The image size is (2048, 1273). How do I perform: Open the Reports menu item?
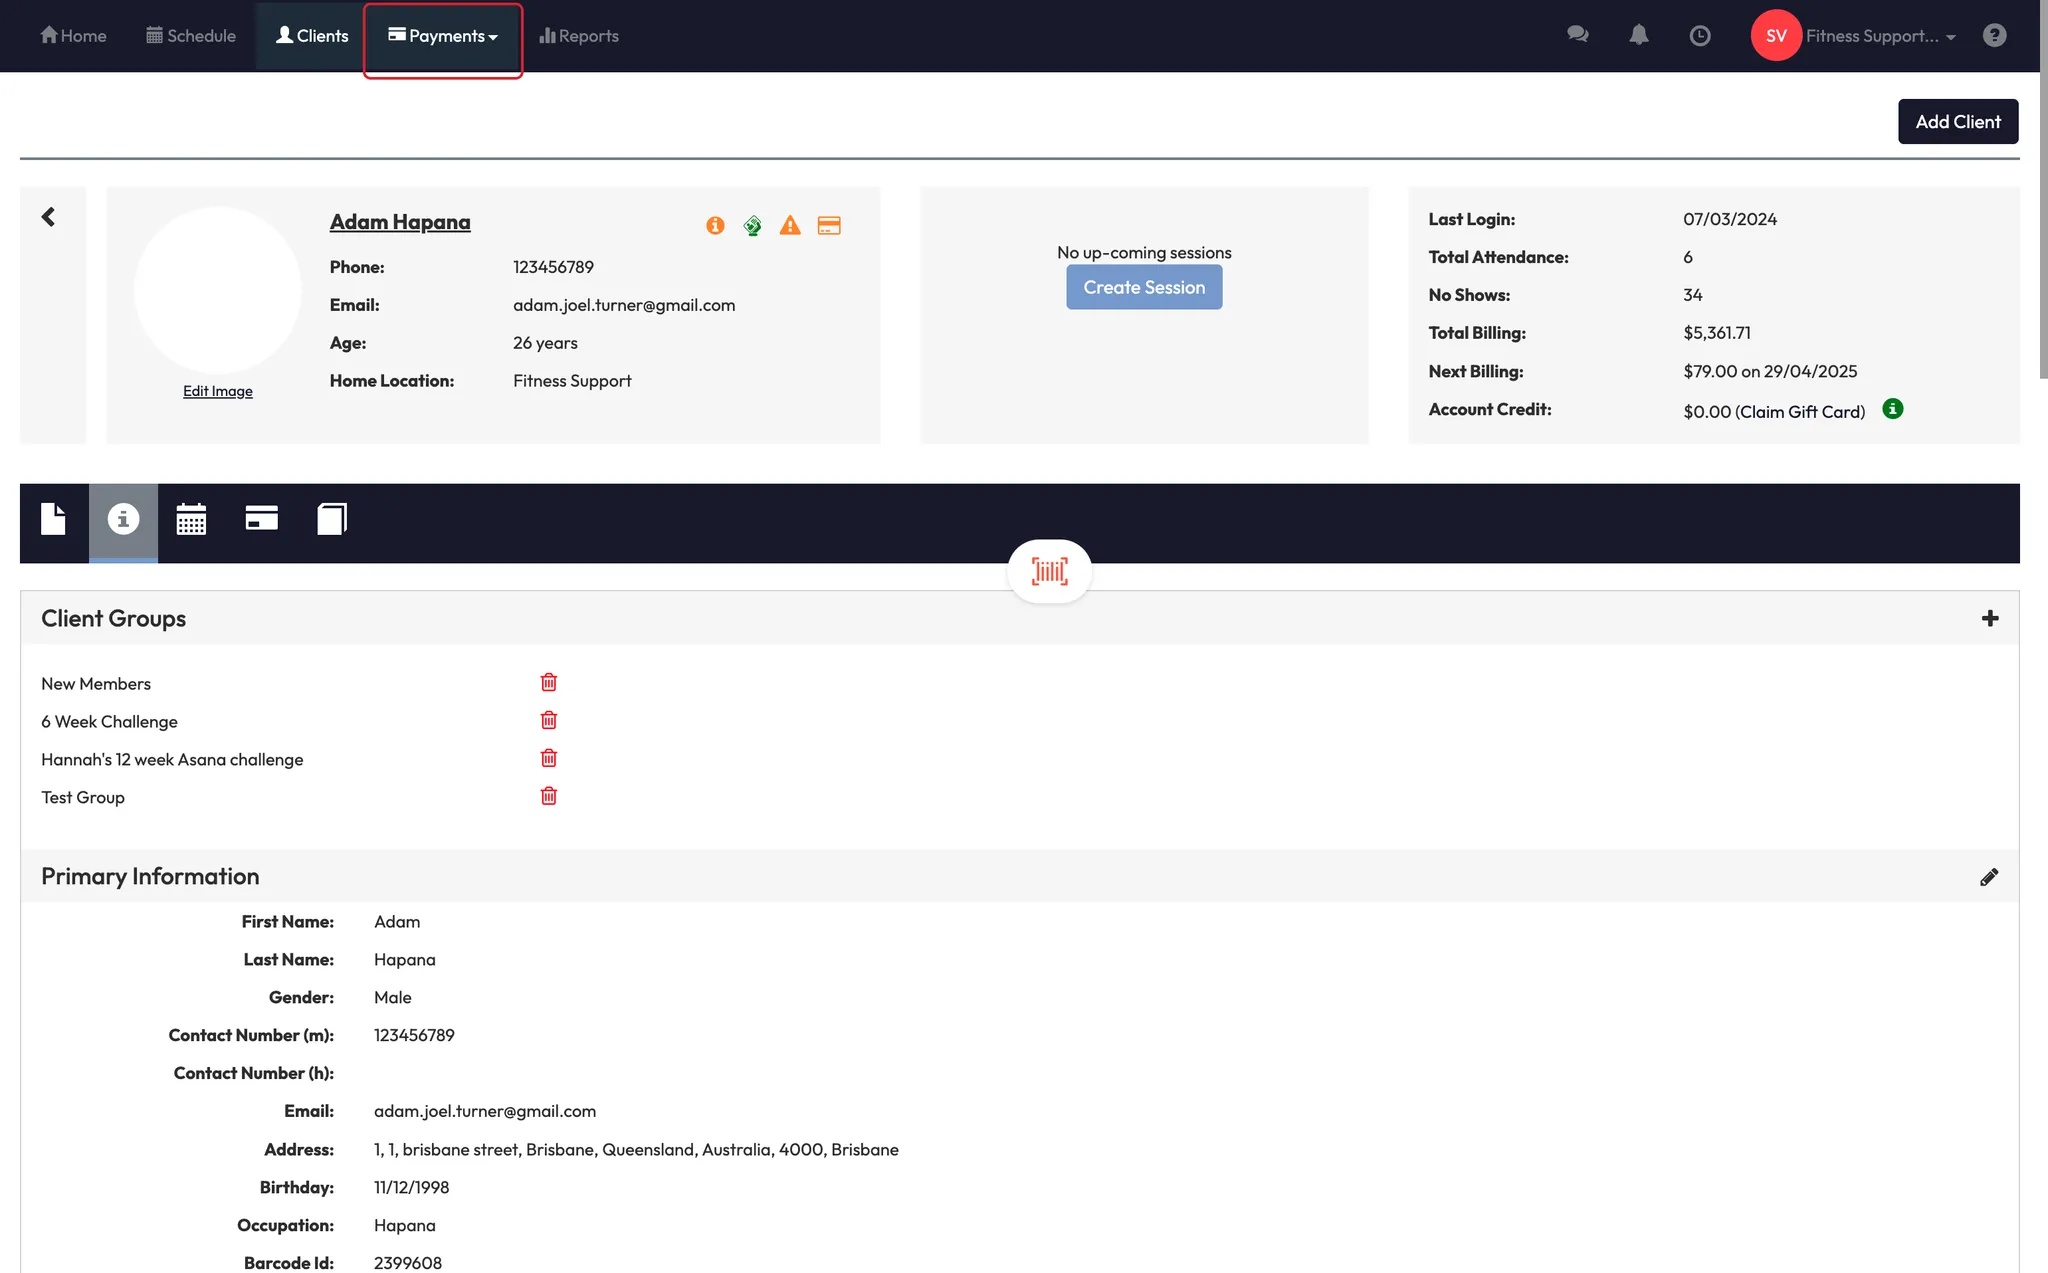pyautogui.click(x=579, y=36)
